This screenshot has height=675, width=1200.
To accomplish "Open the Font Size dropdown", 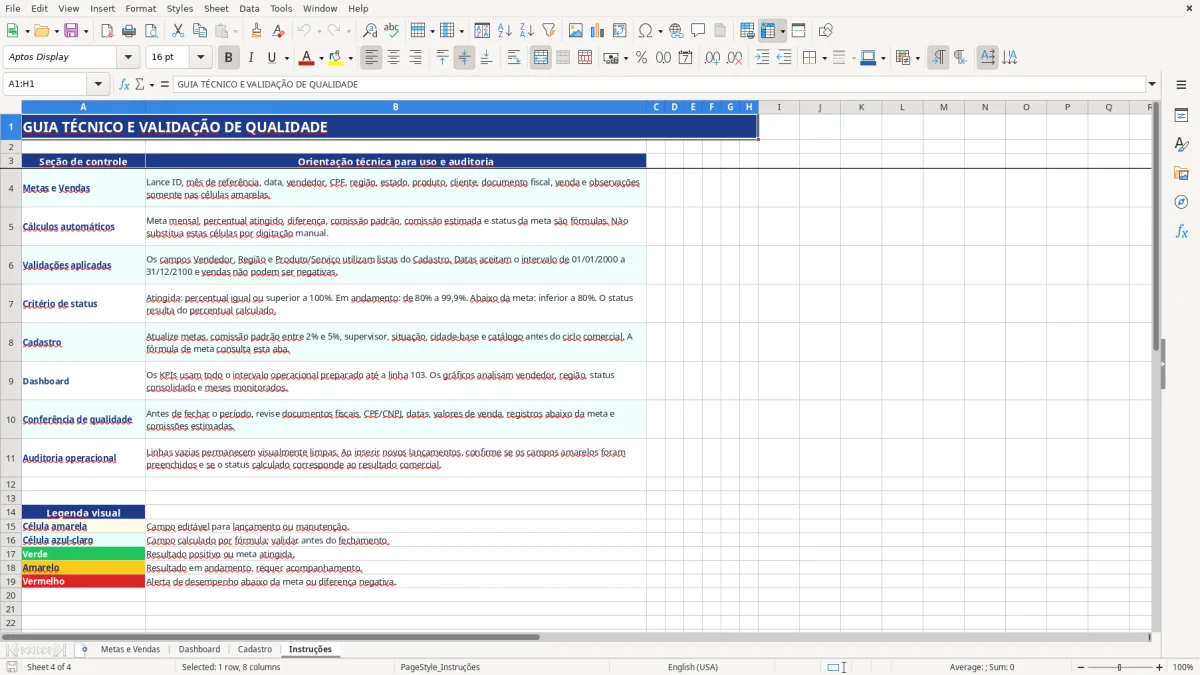I will pos(200,57).
